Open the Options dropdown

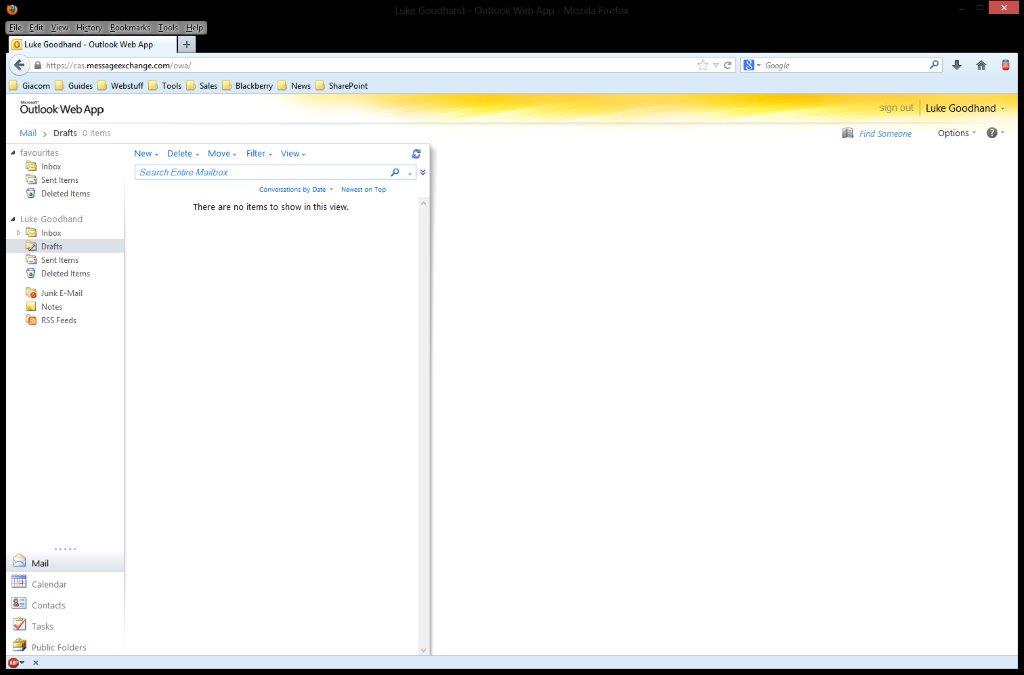click(956, 133)
